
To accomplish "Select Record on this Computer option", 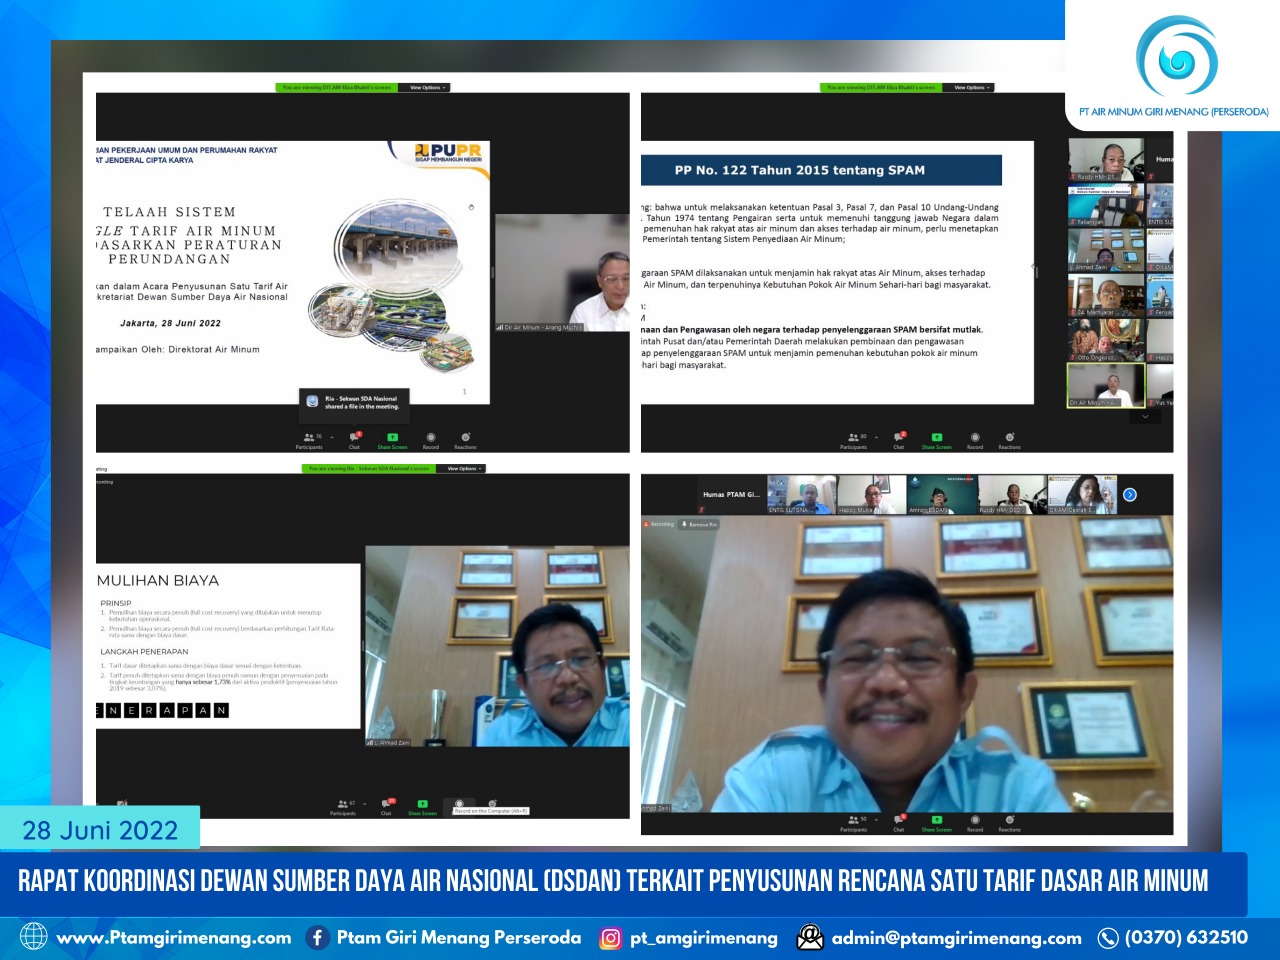I will 490,811.
